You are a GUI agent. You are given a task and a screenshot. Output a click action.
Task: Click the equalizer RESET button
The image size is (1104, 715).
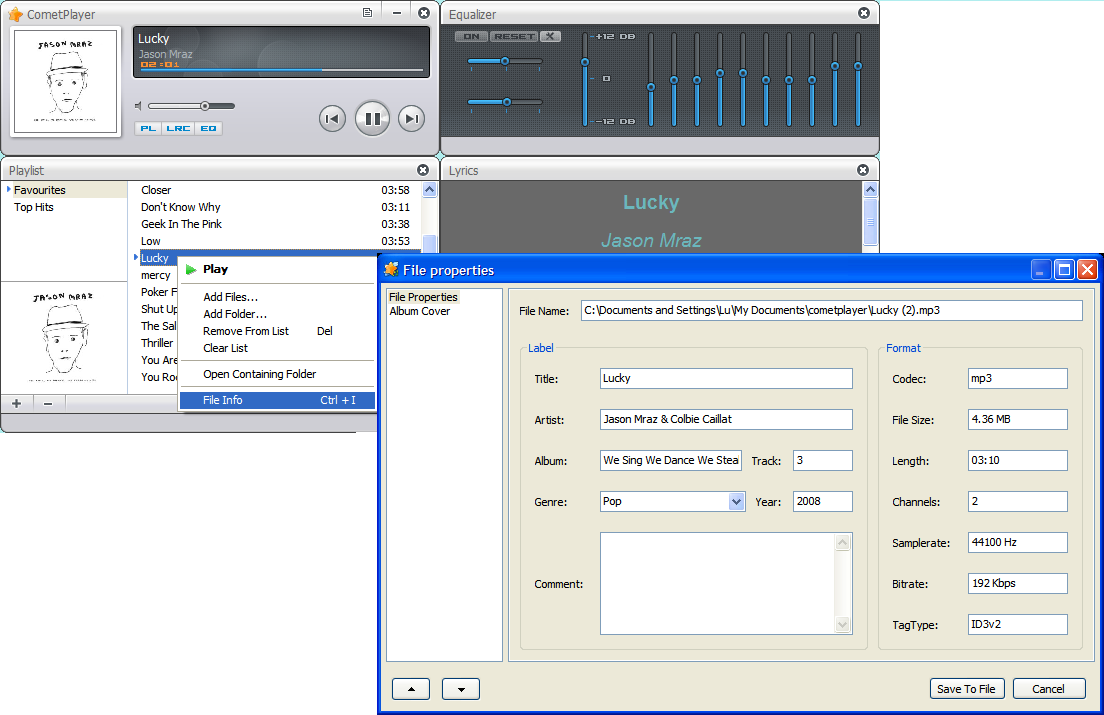pyautogui.click(x=514, y=37)
